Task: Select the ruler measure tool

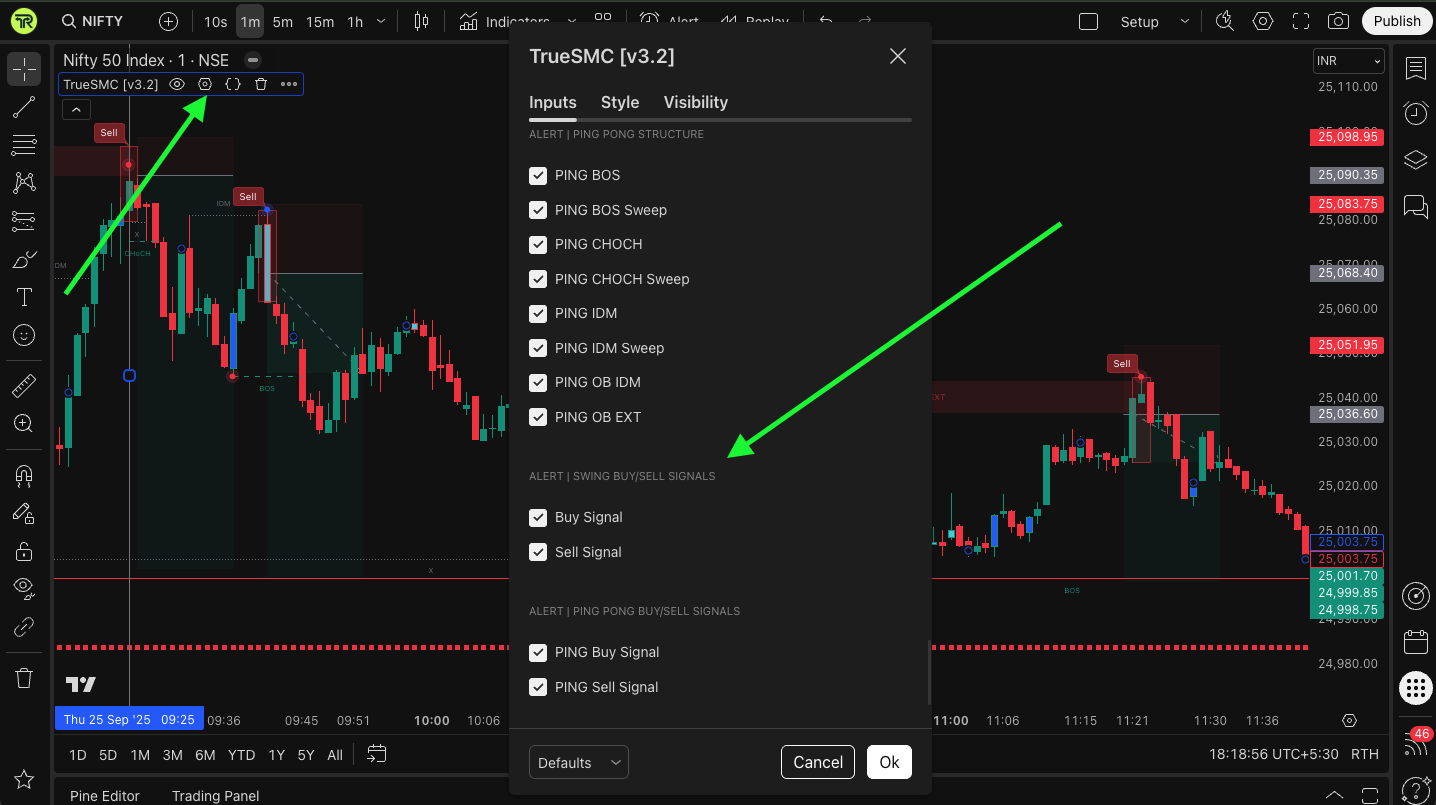Action: pyautogui.click(x=24, y=386)
